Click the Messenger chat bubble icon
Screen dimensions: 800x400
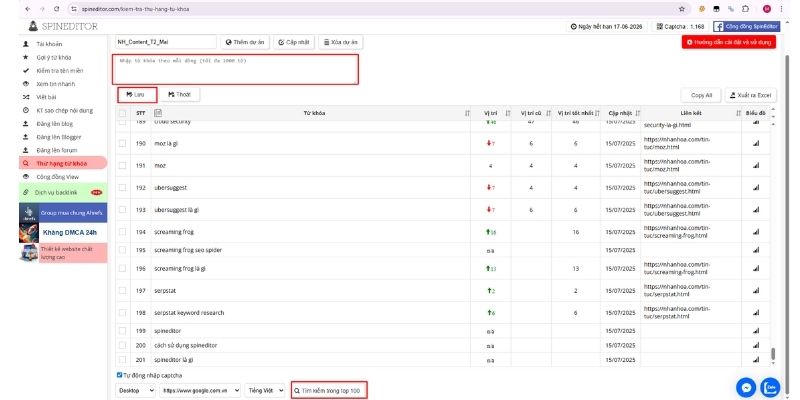[746, 388]
